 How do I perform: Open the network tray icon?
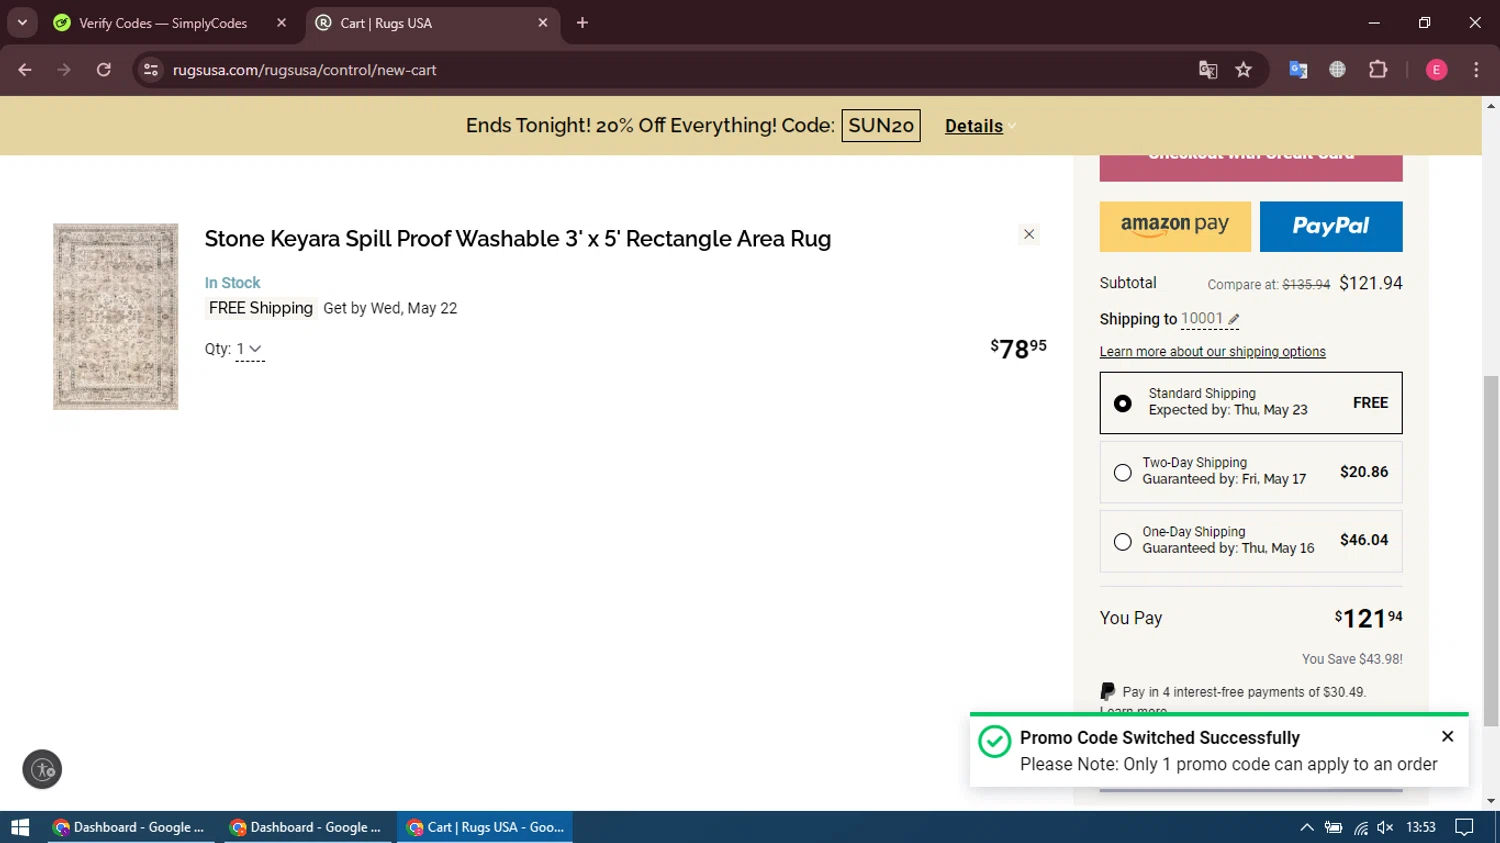point(1360,827)
